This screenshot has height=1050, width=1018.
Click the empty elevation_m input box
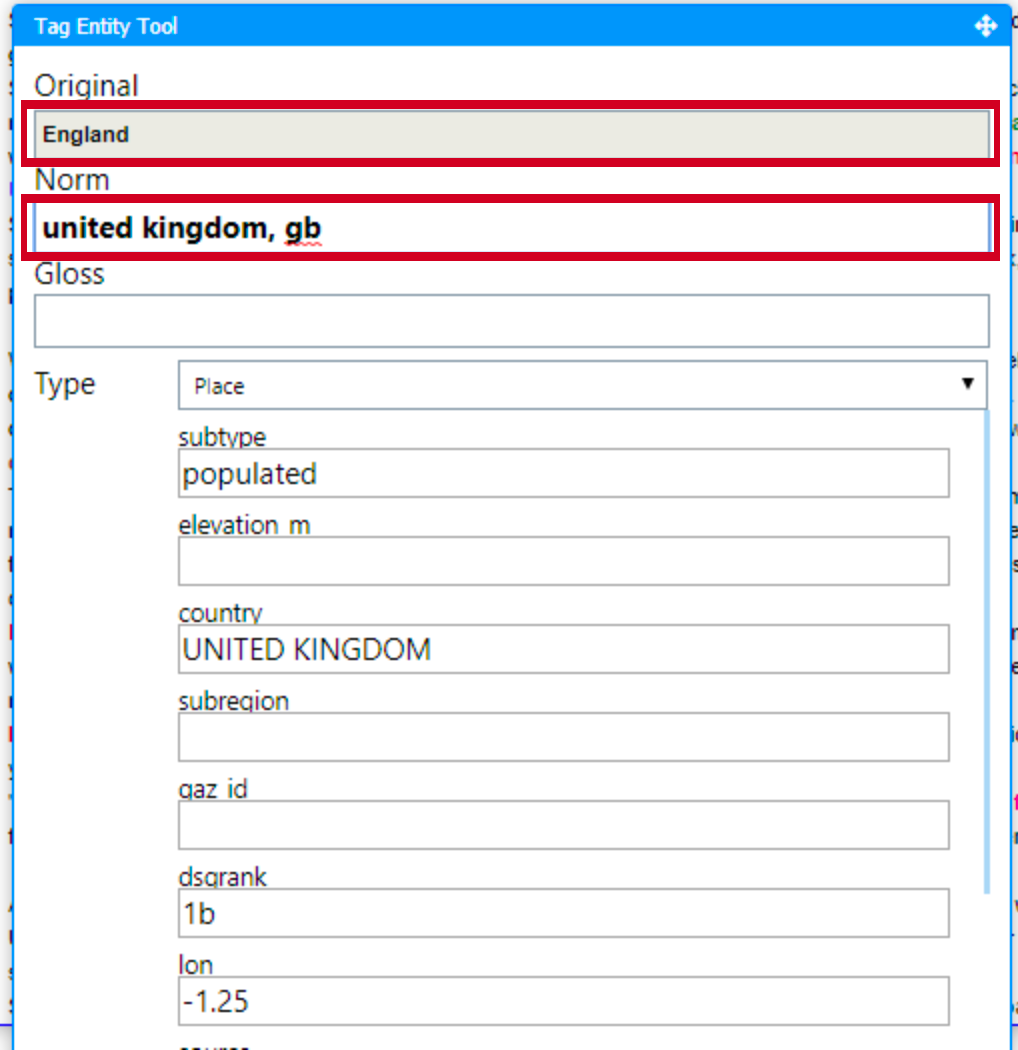(x=563, y=561)
